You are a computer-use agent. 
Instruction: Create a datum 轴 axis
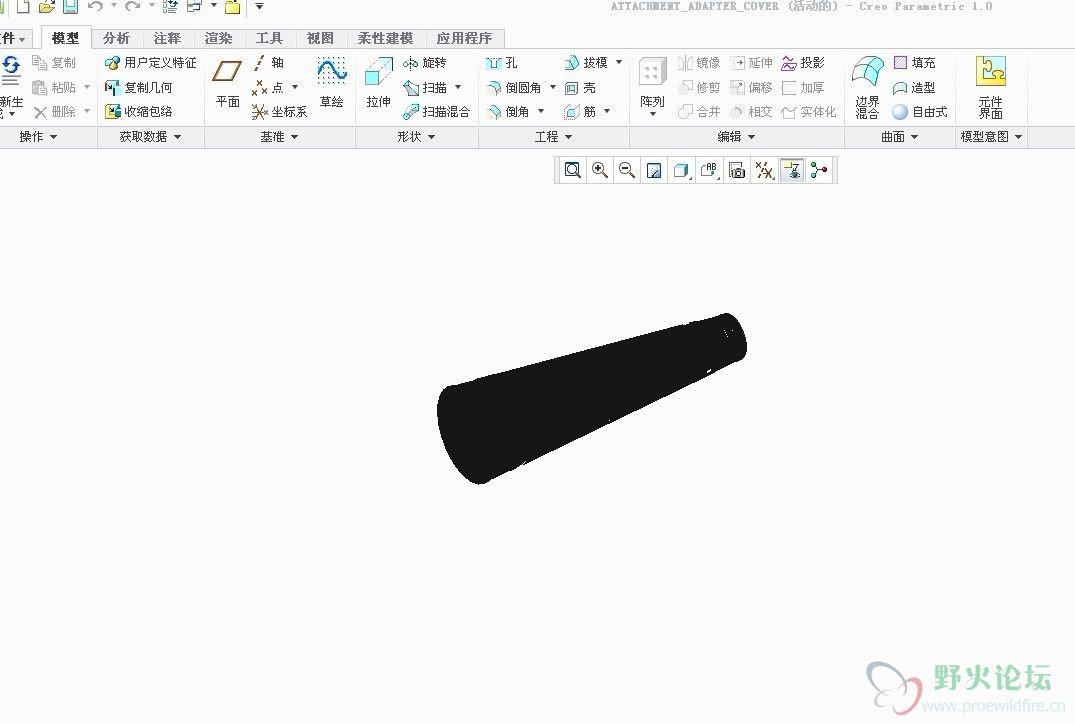click(x=267, y=63)
